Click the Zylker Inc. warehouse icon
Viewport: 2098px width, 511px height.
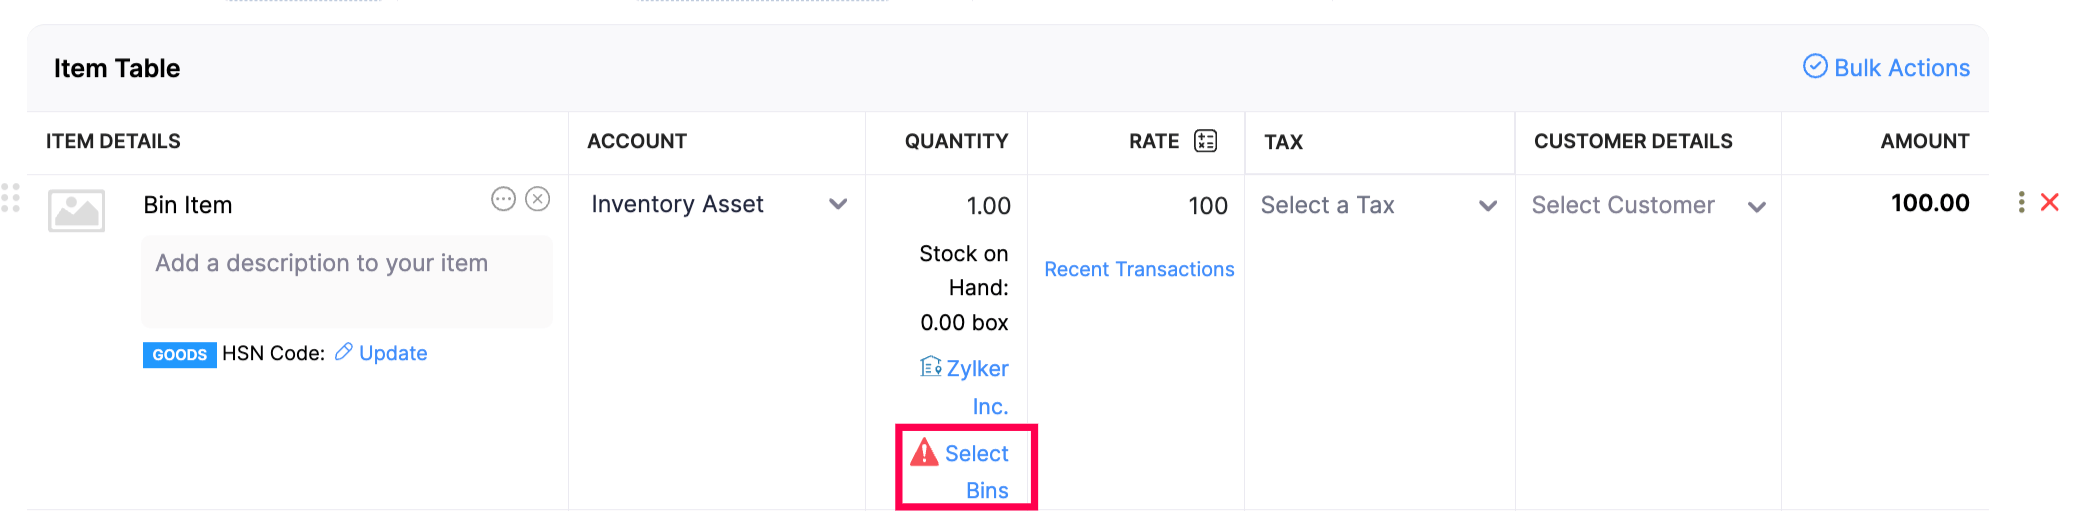(930, 367)
